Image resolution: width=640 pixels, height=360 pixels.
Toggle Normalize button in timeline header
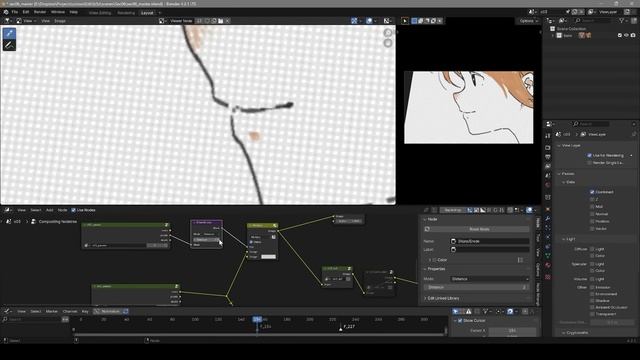pyautogui.click(x=108, y=311)
